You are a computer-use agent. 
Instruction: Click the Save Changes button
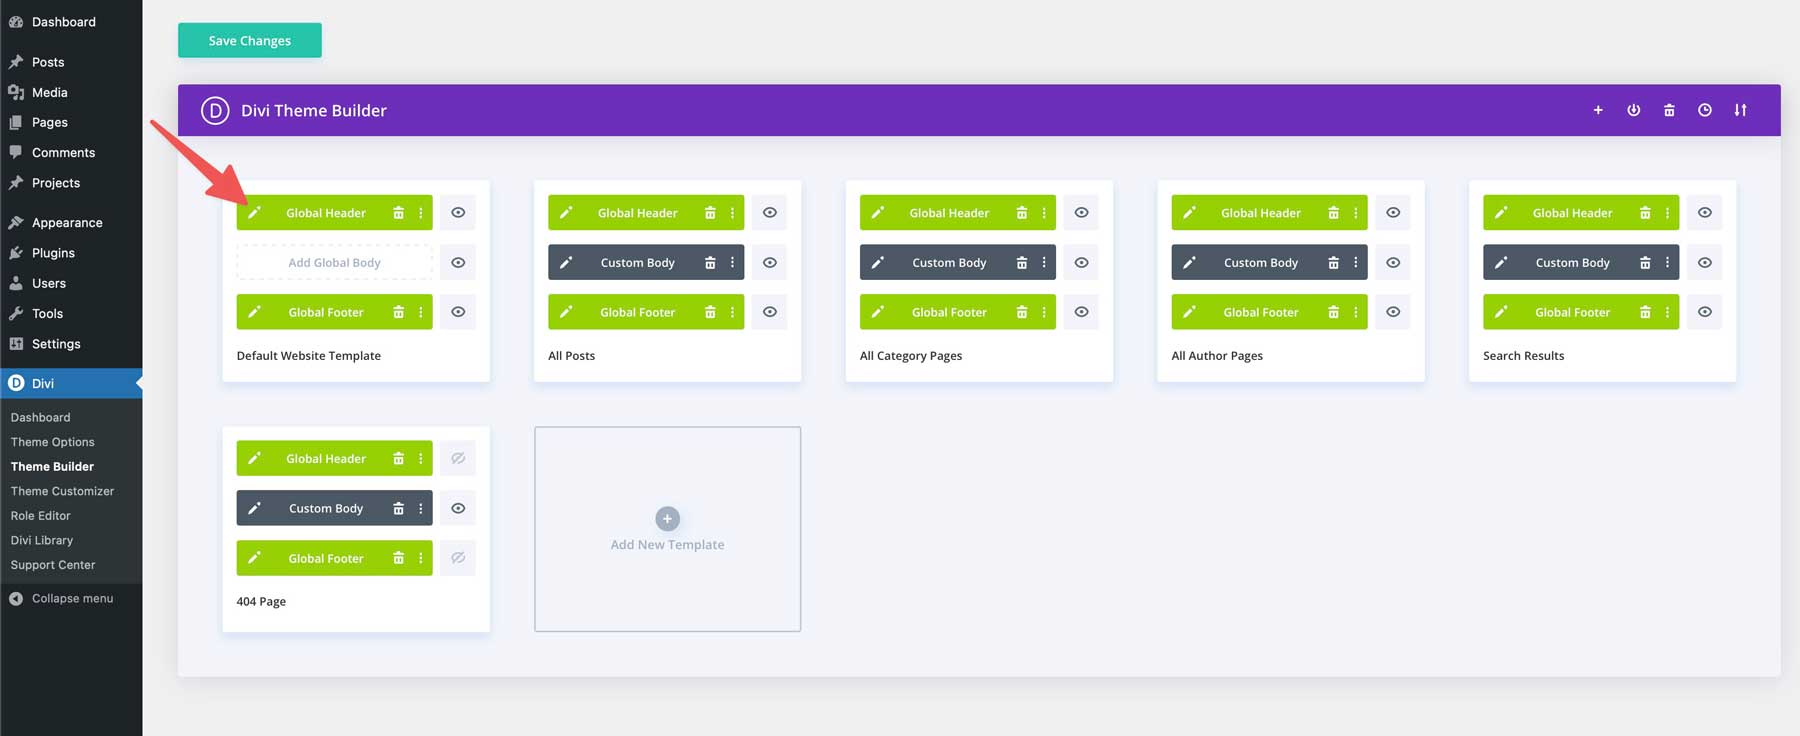[250, 40]
